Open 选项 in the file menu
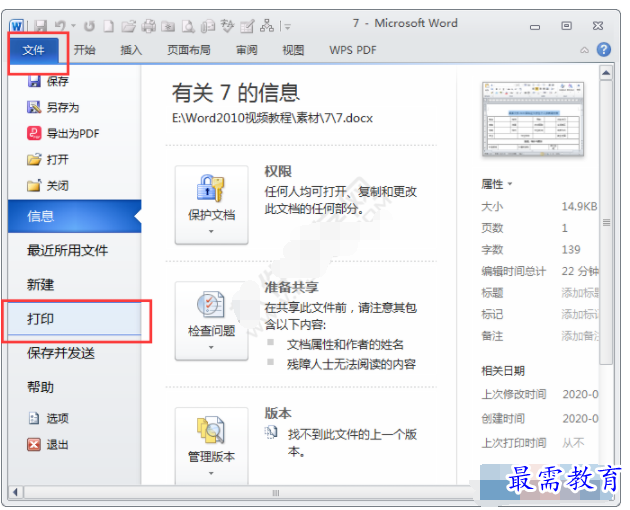Image resolution: width=630 pixels, height=510 pixels. (48, 418)
